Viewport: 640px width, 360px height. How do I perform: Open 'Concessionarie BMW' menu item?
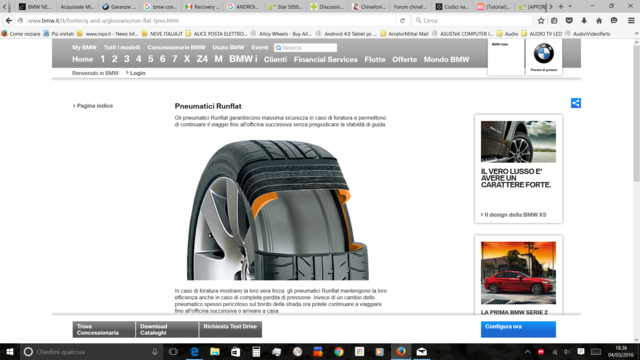point(176,47)
